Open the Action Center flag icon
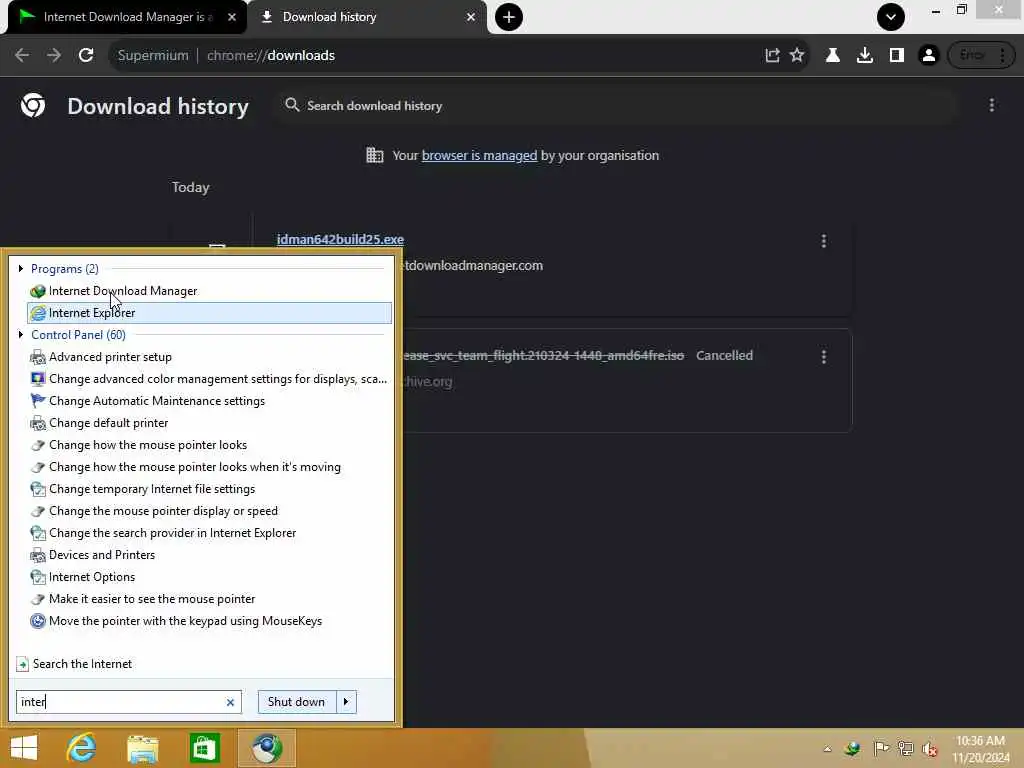This screenshot has width=1024, height=768. 881,748
